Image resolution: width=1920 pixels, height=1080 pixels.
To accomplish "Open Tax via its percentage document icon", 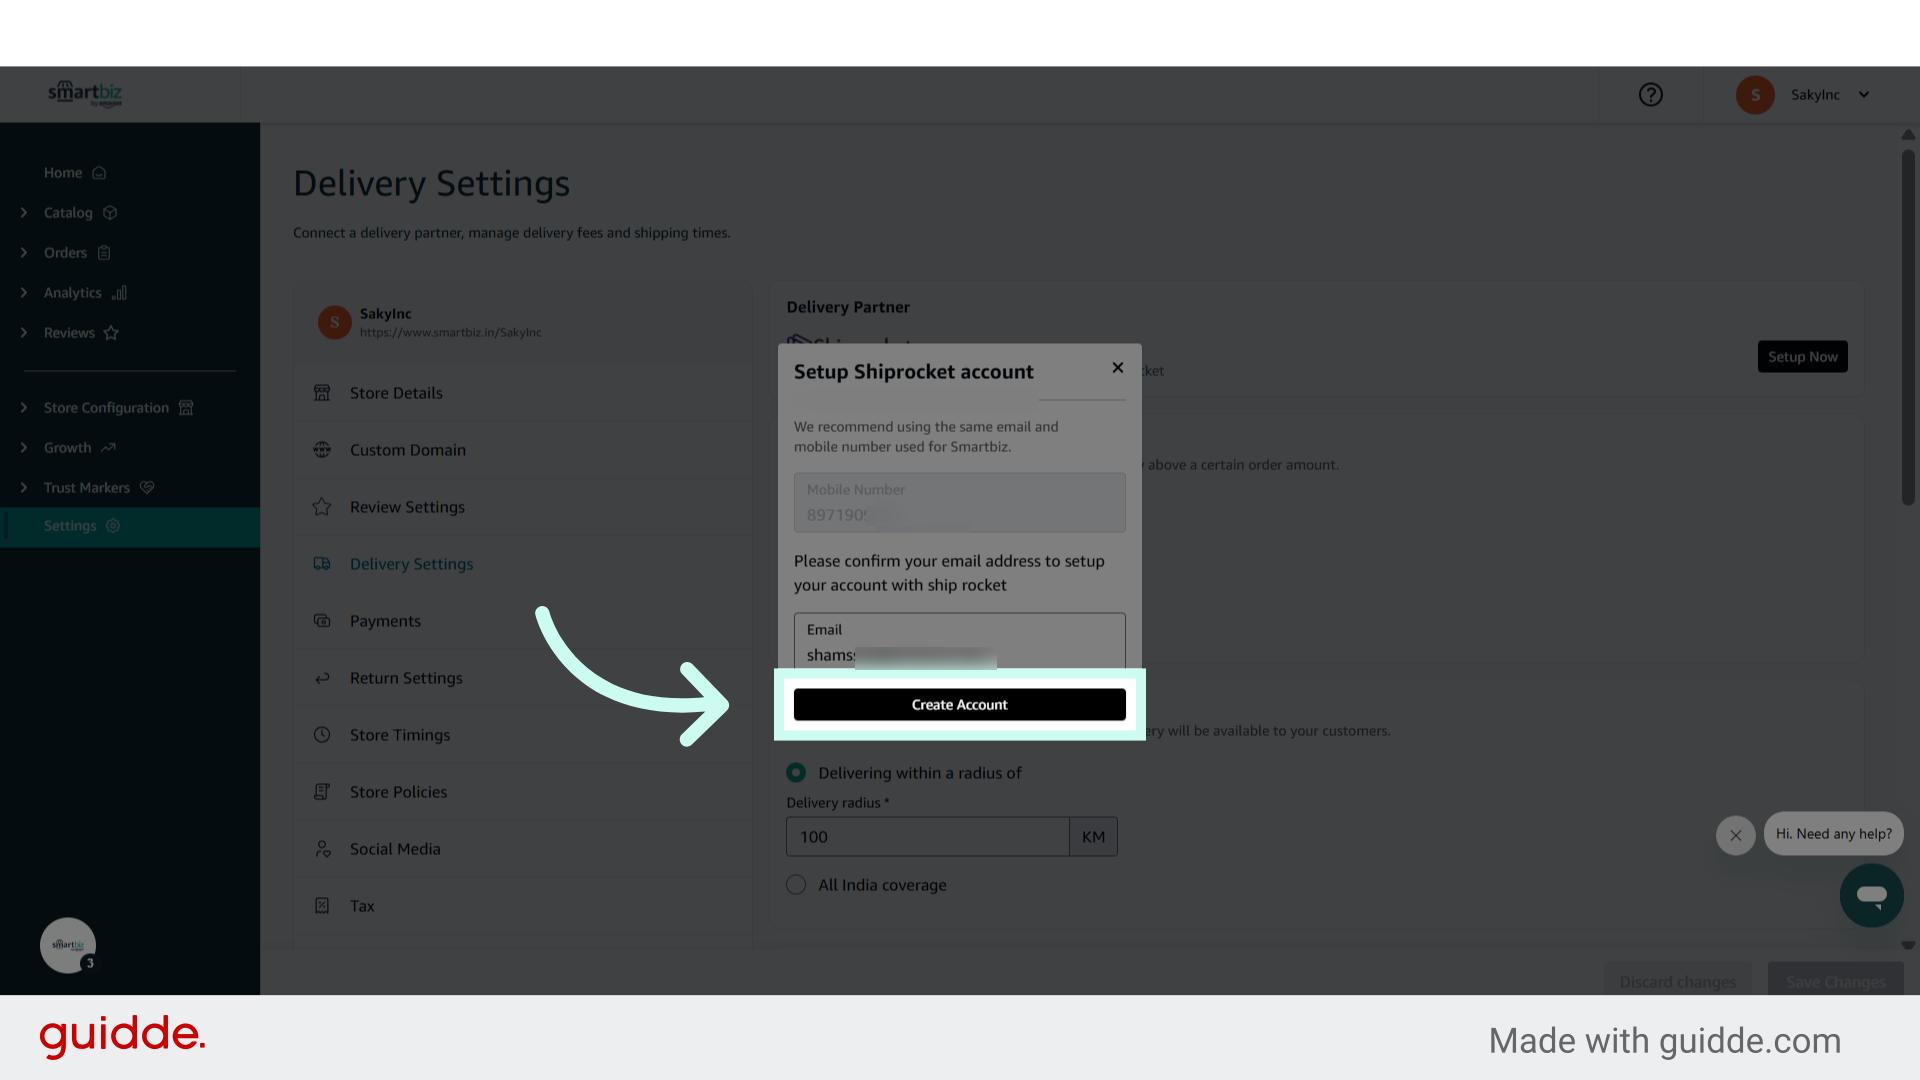I will (322, 905).
